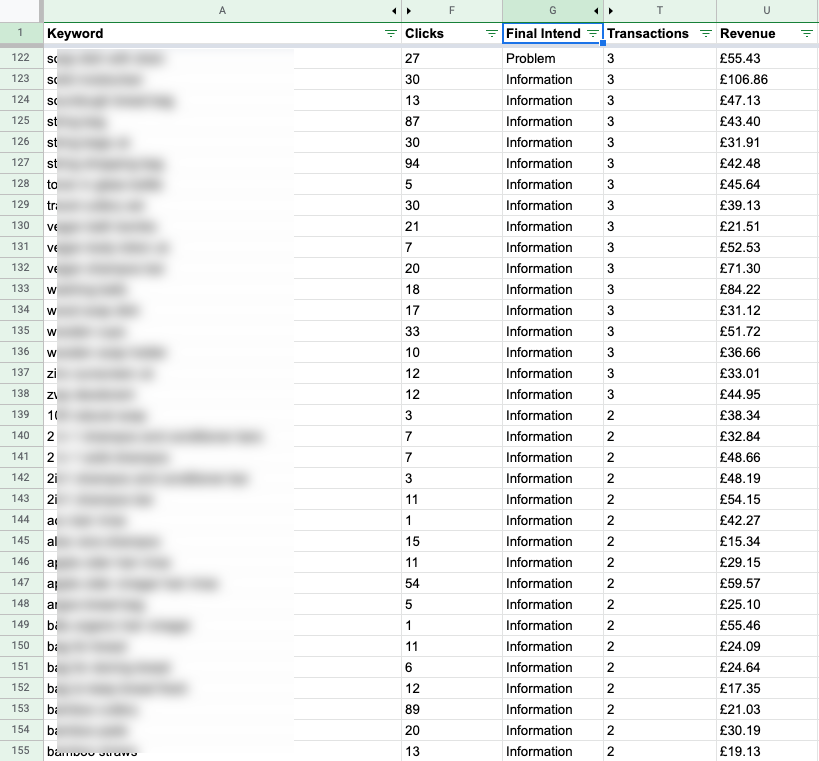This screenshot has height=761, width=819.
Task: Click left unhide arrow in column G header
Action: click(597, 11)
